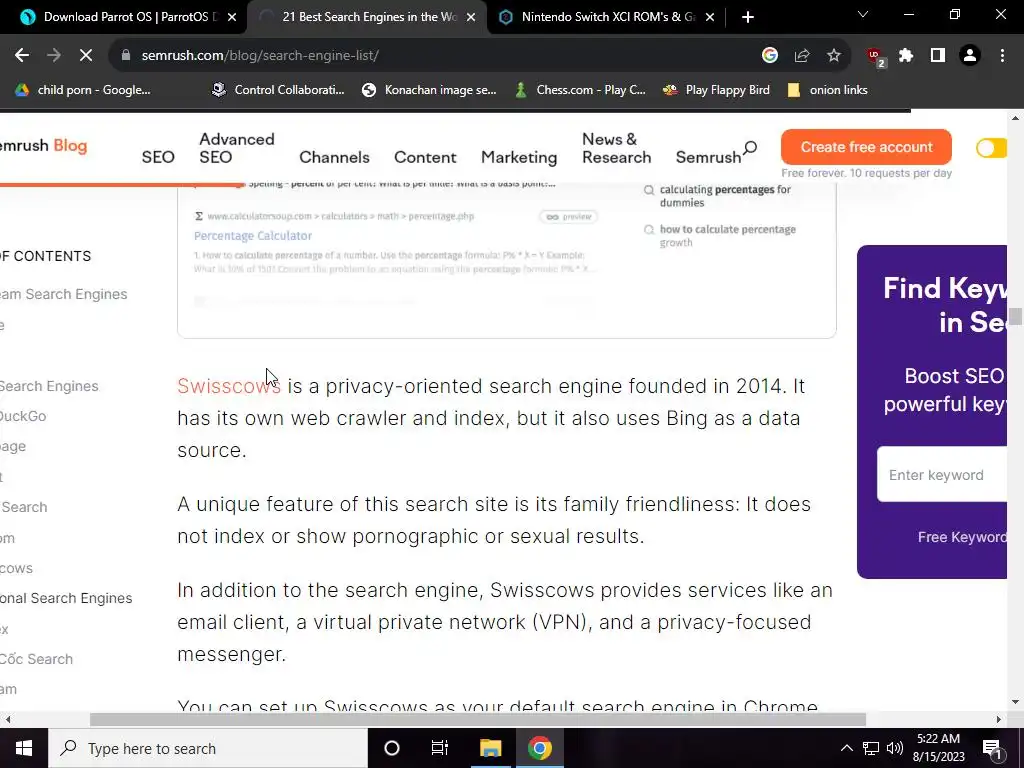Open the Windows Start menu

(24, 748)
